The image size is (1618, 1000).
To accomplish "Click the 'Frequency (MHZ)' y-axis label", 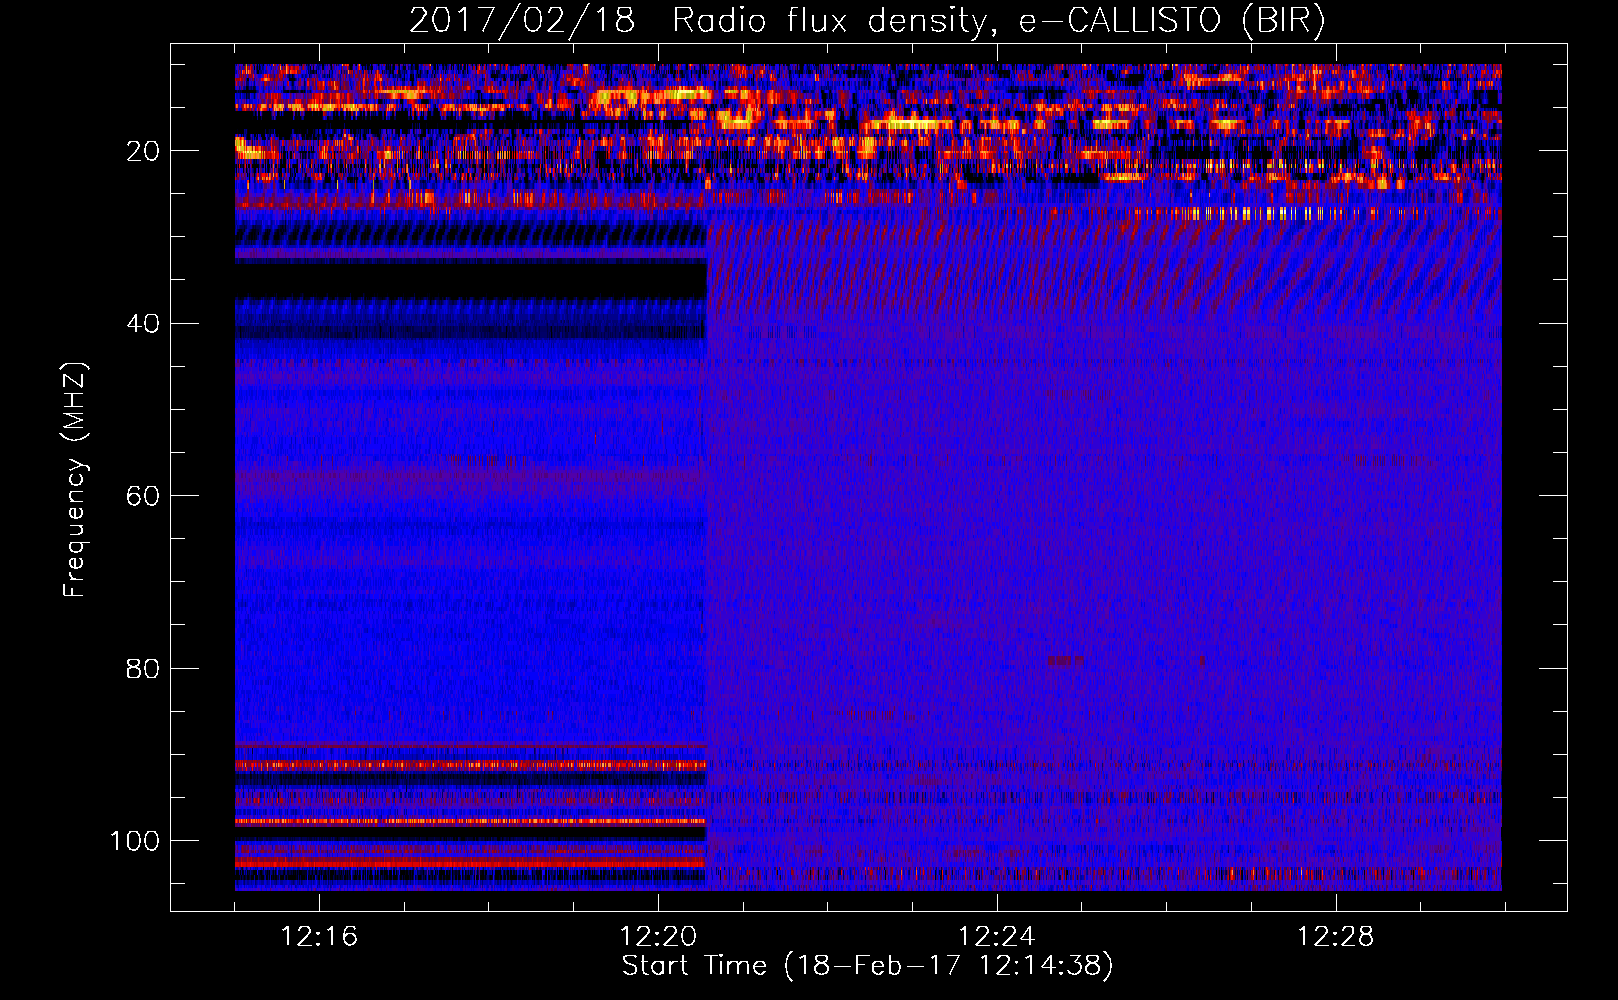I will pos(75,479).
